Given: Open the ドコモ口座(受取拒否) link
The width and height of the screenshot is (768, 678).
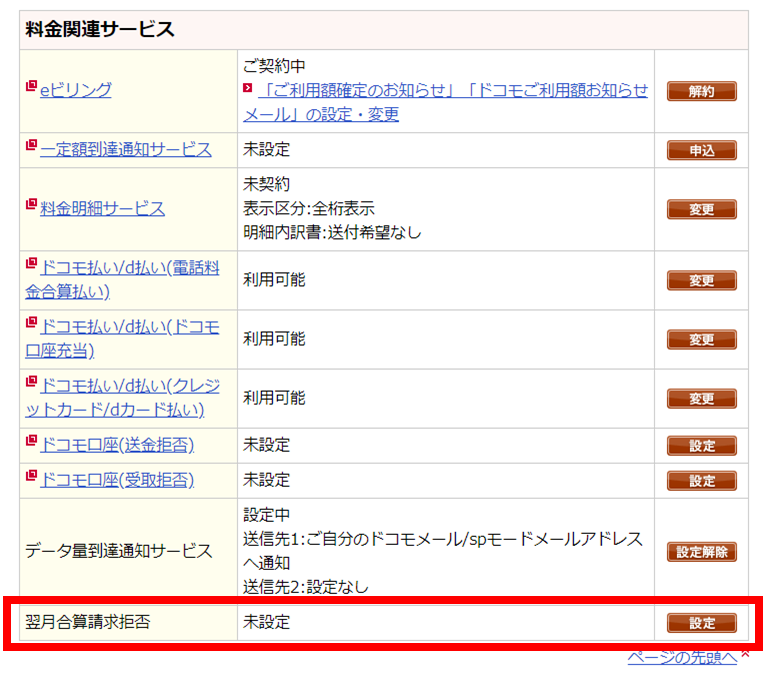Looking at the screenshot, I should click(117, 480).
